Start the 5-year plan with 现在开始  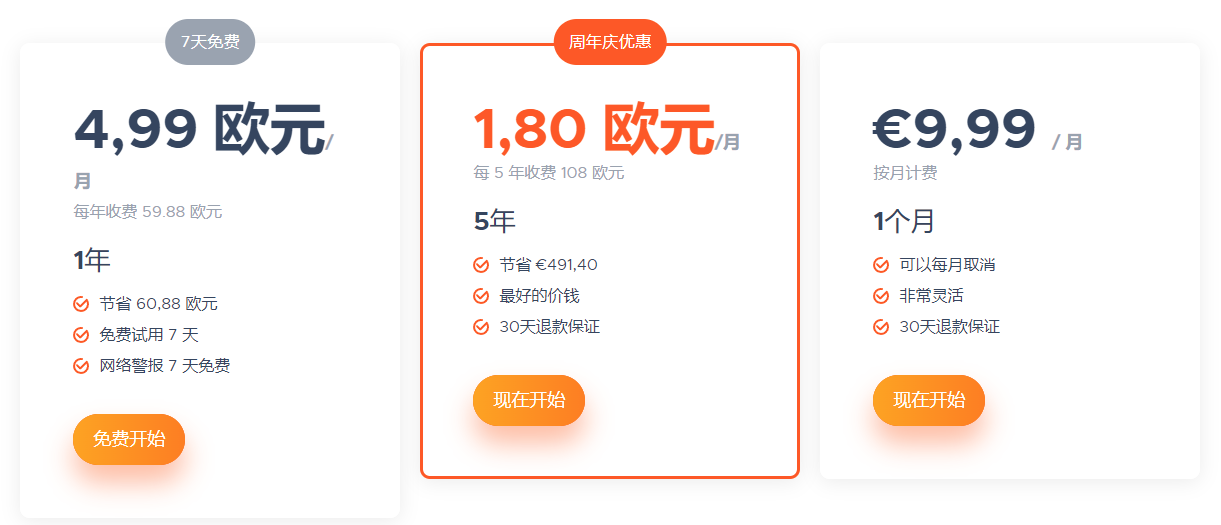tap(529, 400)
